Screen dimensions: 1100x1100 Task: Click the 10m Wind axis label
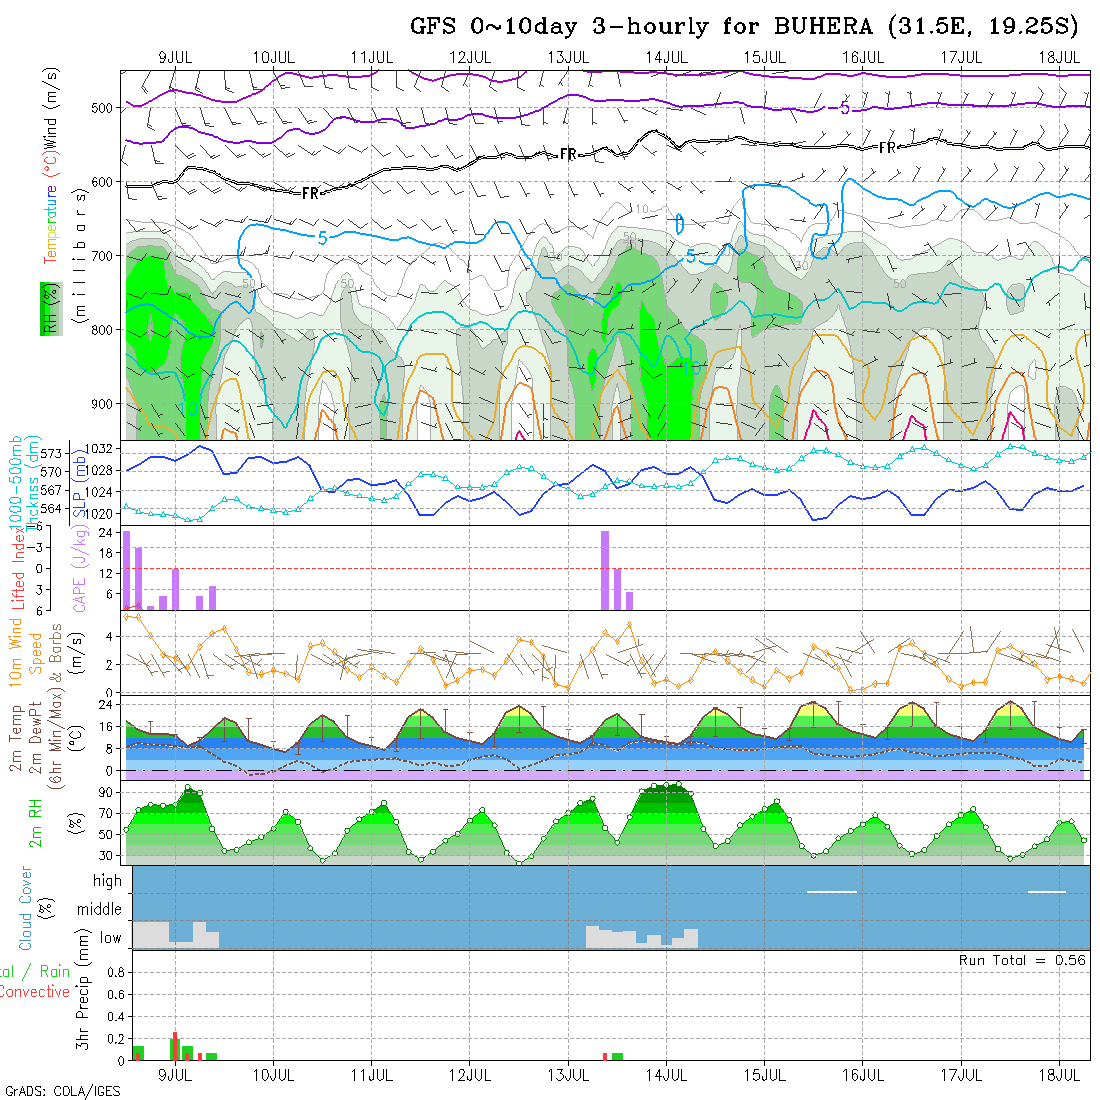point(16,651)
